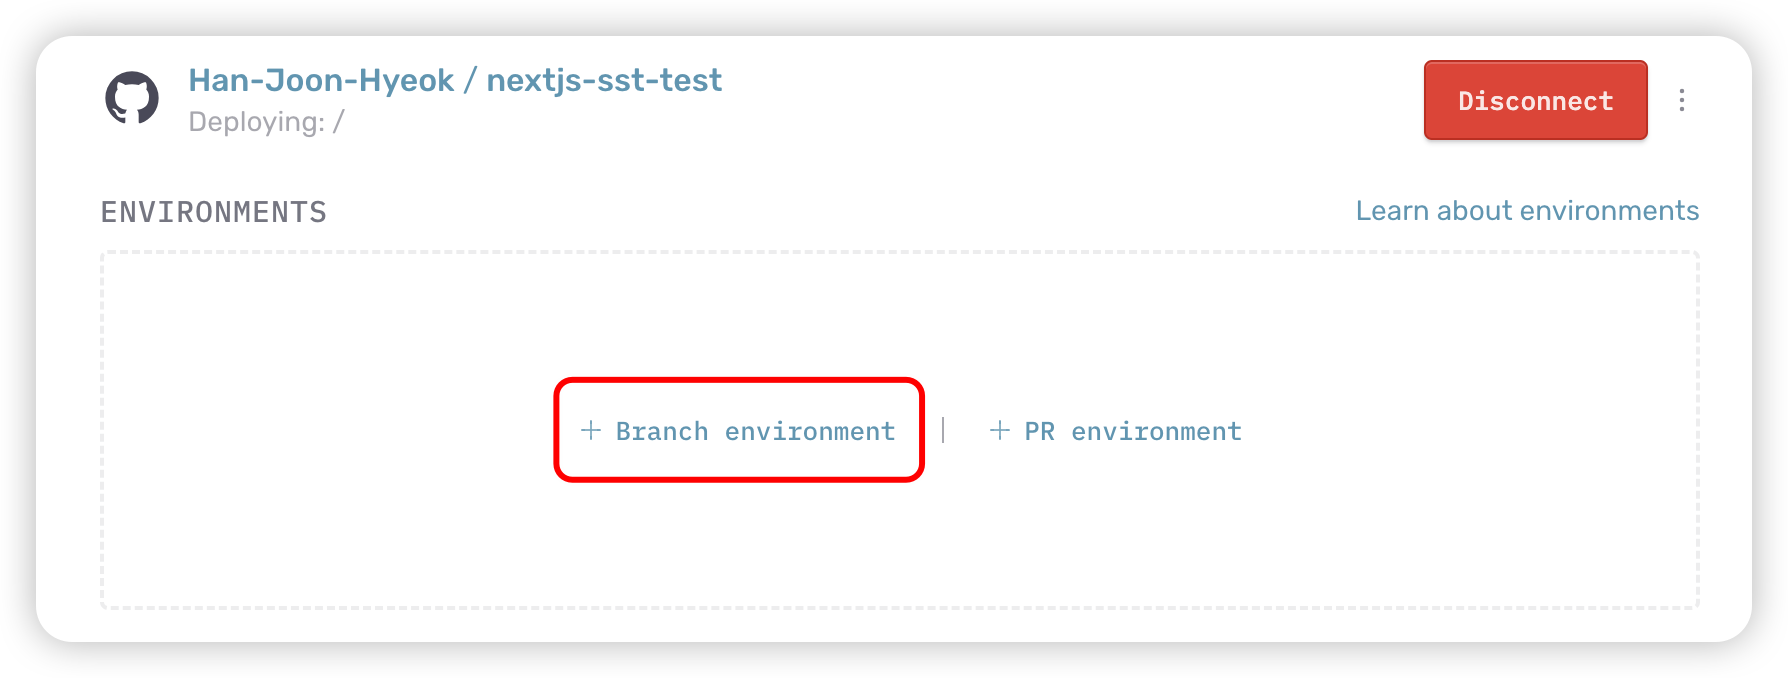1788x678 pixels.
Task: Click the word "Branch" in Branch environment
Action: tap(662, 431)
